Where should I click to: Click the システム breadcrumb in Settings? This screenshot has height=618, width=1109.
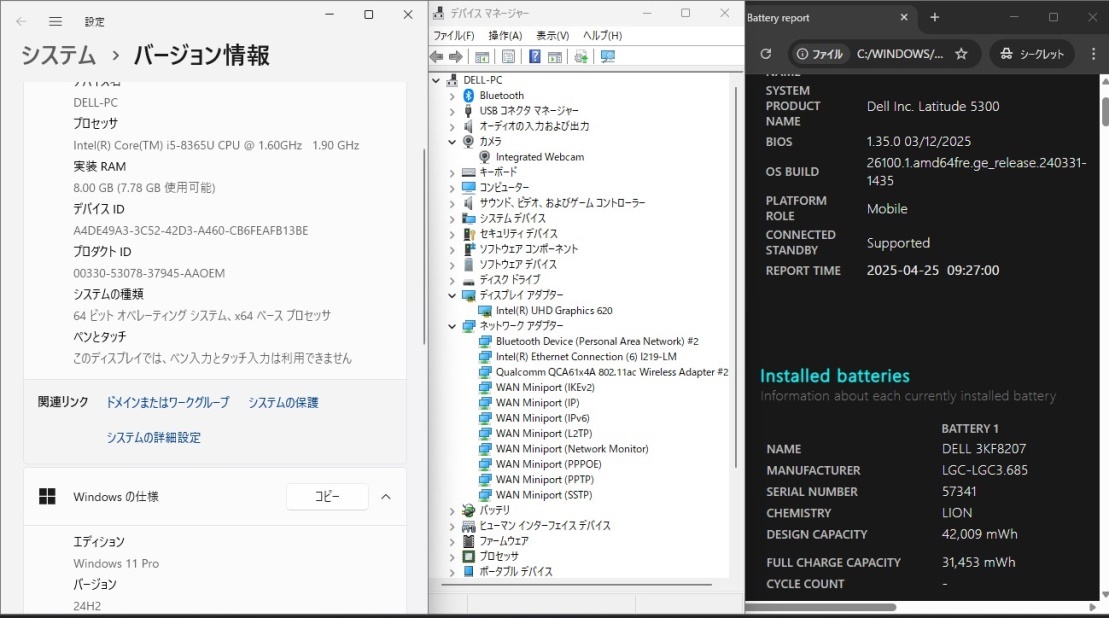point(58,55)
